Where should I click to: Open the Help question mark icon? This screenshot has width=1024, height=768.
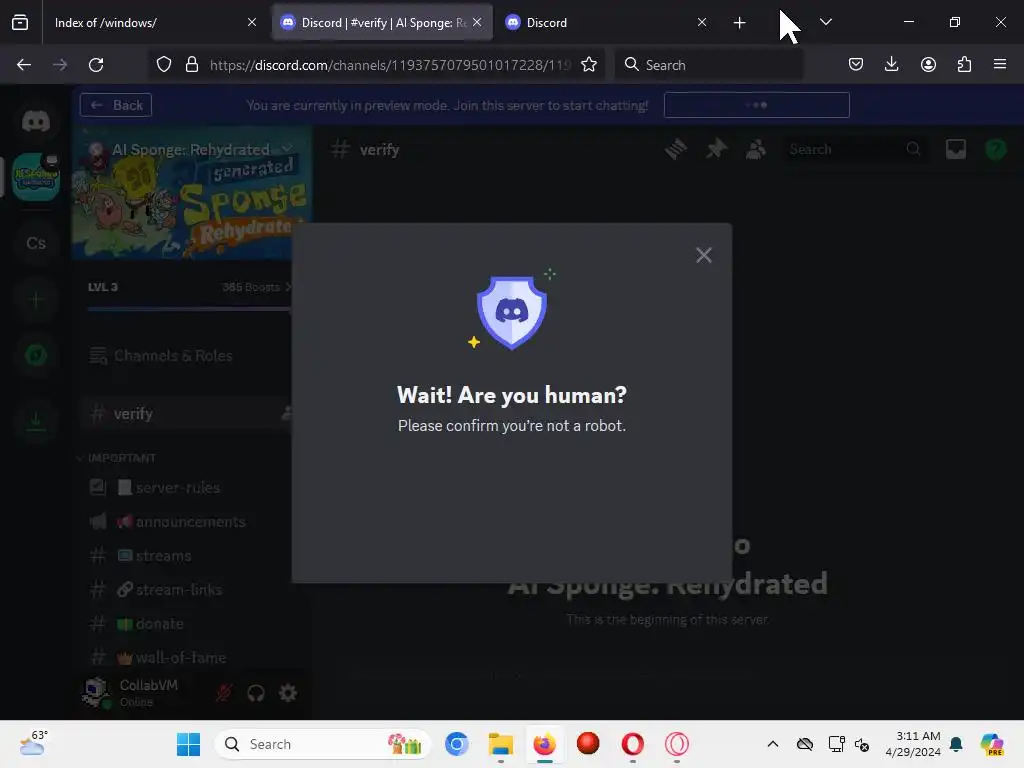pos(995,150)
